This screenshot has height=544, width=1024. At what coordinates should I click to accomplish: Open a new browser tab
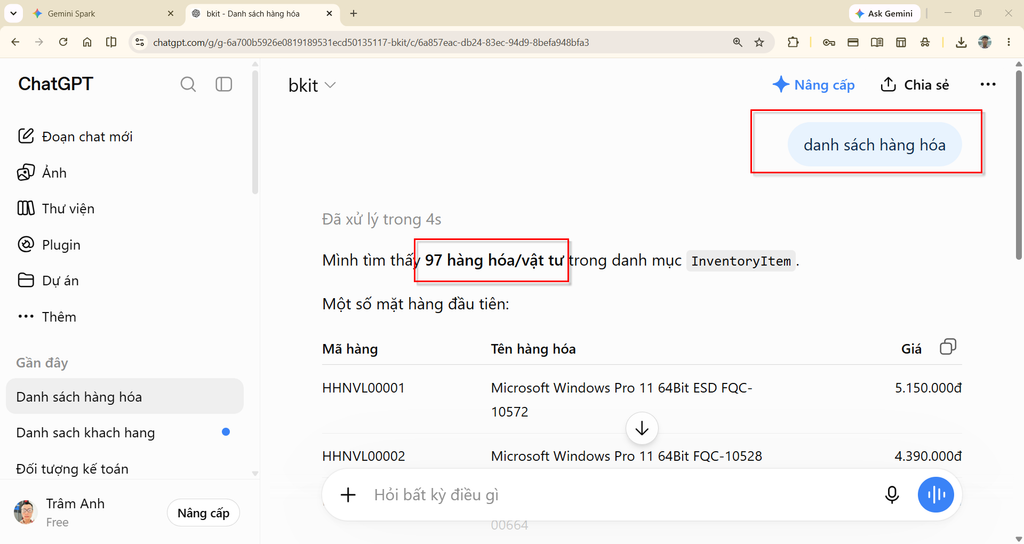[353, 13]
